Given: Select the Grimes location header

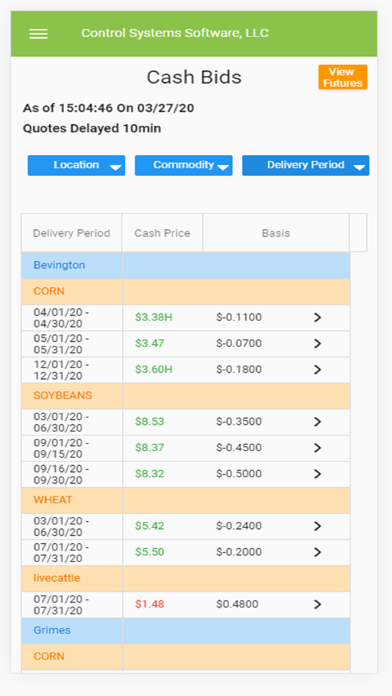Looking at the screenshot, I should coord(186,630).
